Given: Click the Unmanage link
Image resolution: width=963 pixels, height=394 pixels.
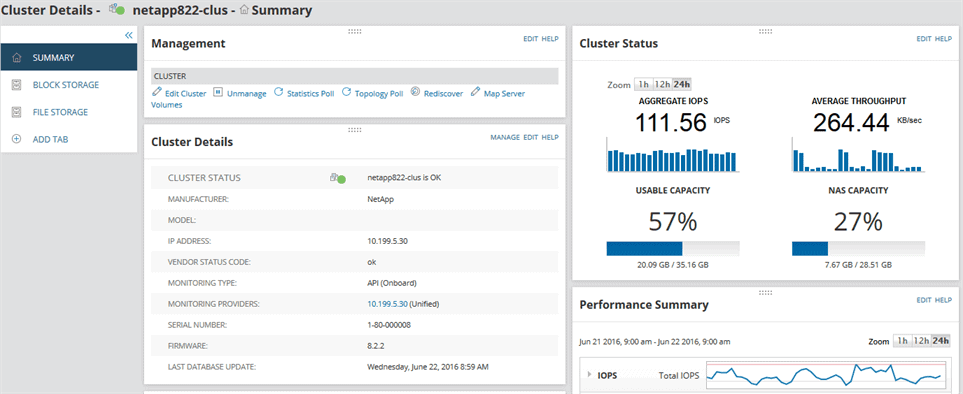Looking at the screenshot, I should point(246,94).
